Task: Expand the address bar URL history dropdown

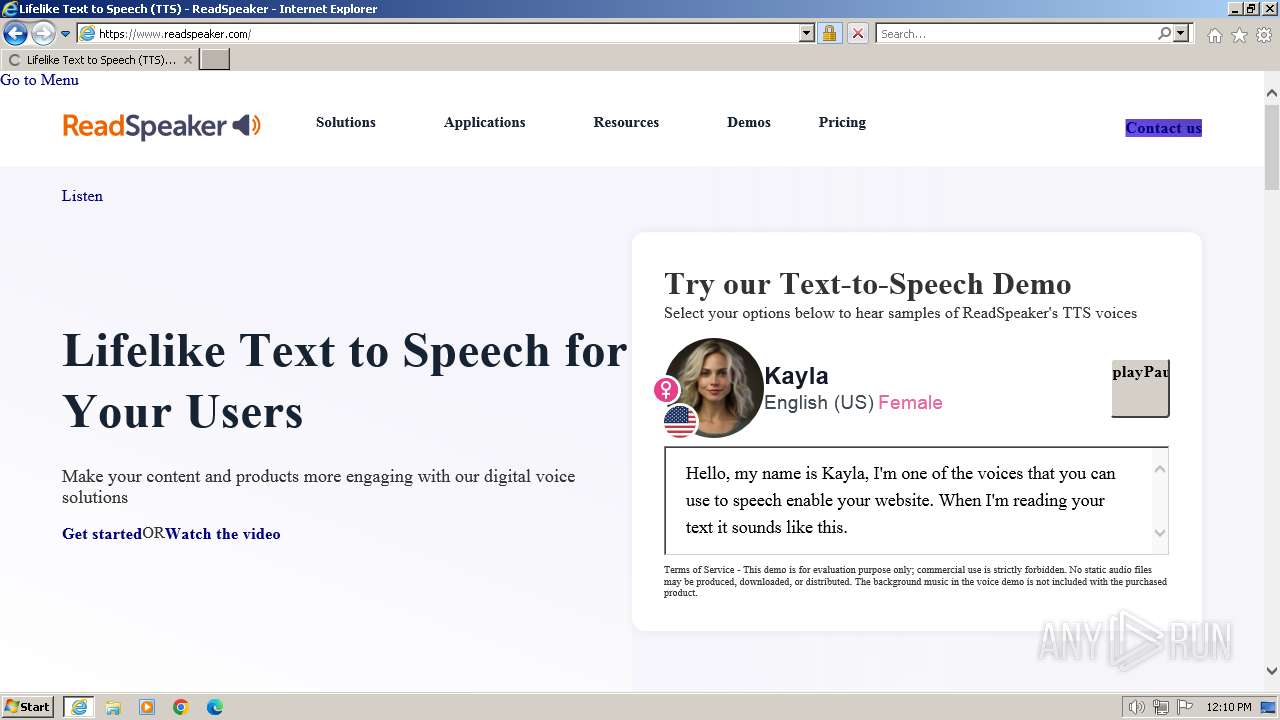Action: pos(807,33)
